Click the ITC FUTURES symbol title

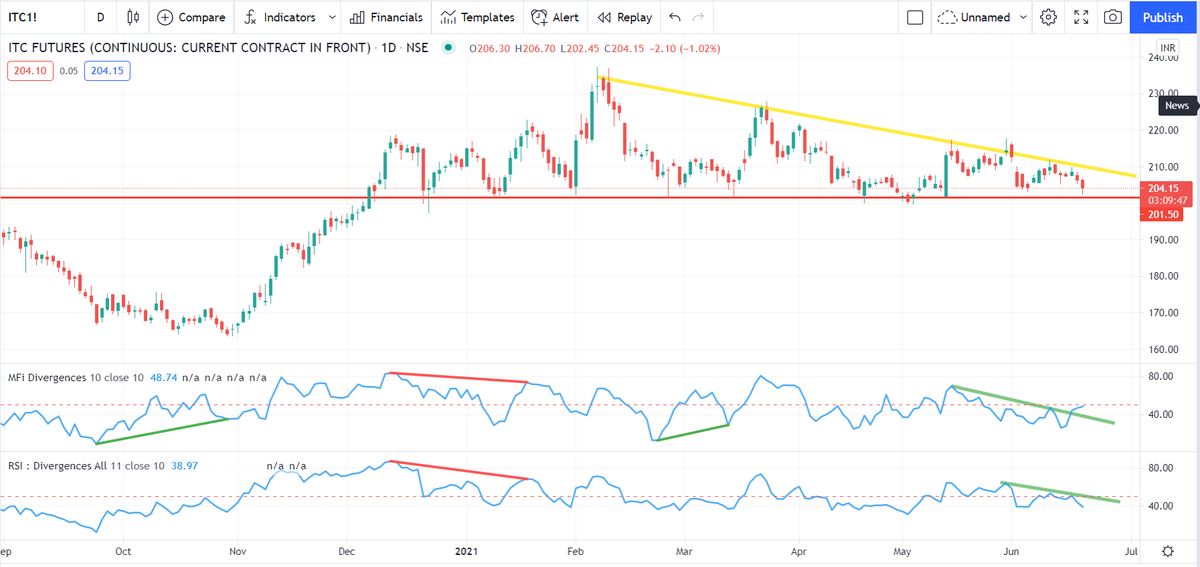tap(188, 47)
